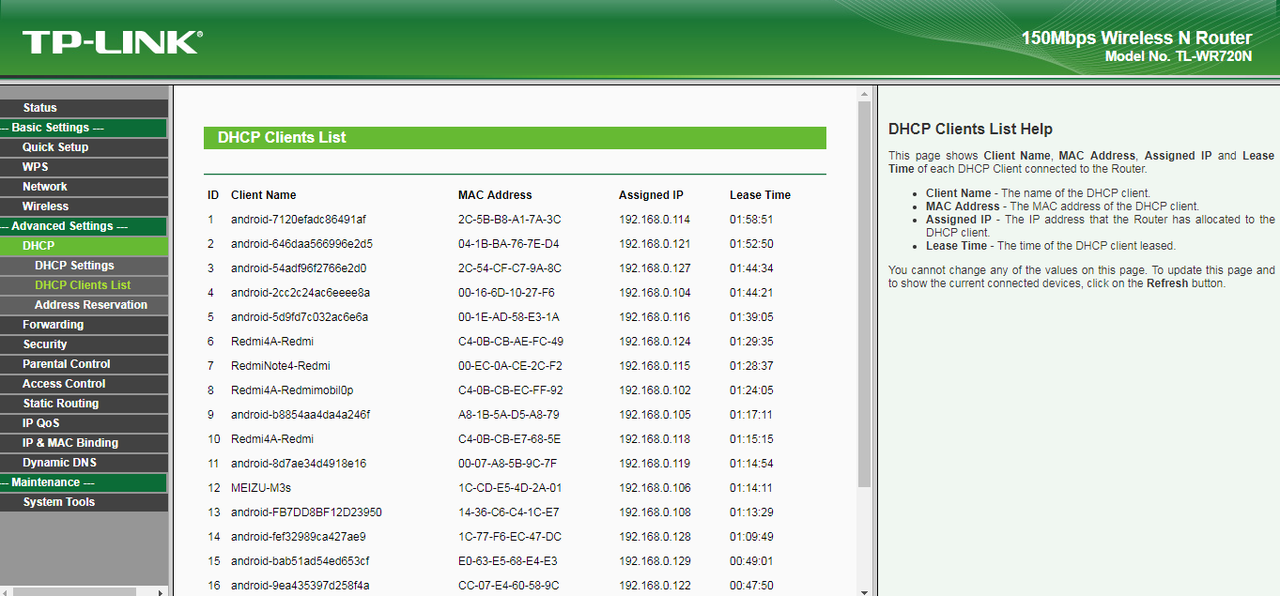
Task: Click the vertical scrollbar down arrow
Action: [x=864, y=587]
